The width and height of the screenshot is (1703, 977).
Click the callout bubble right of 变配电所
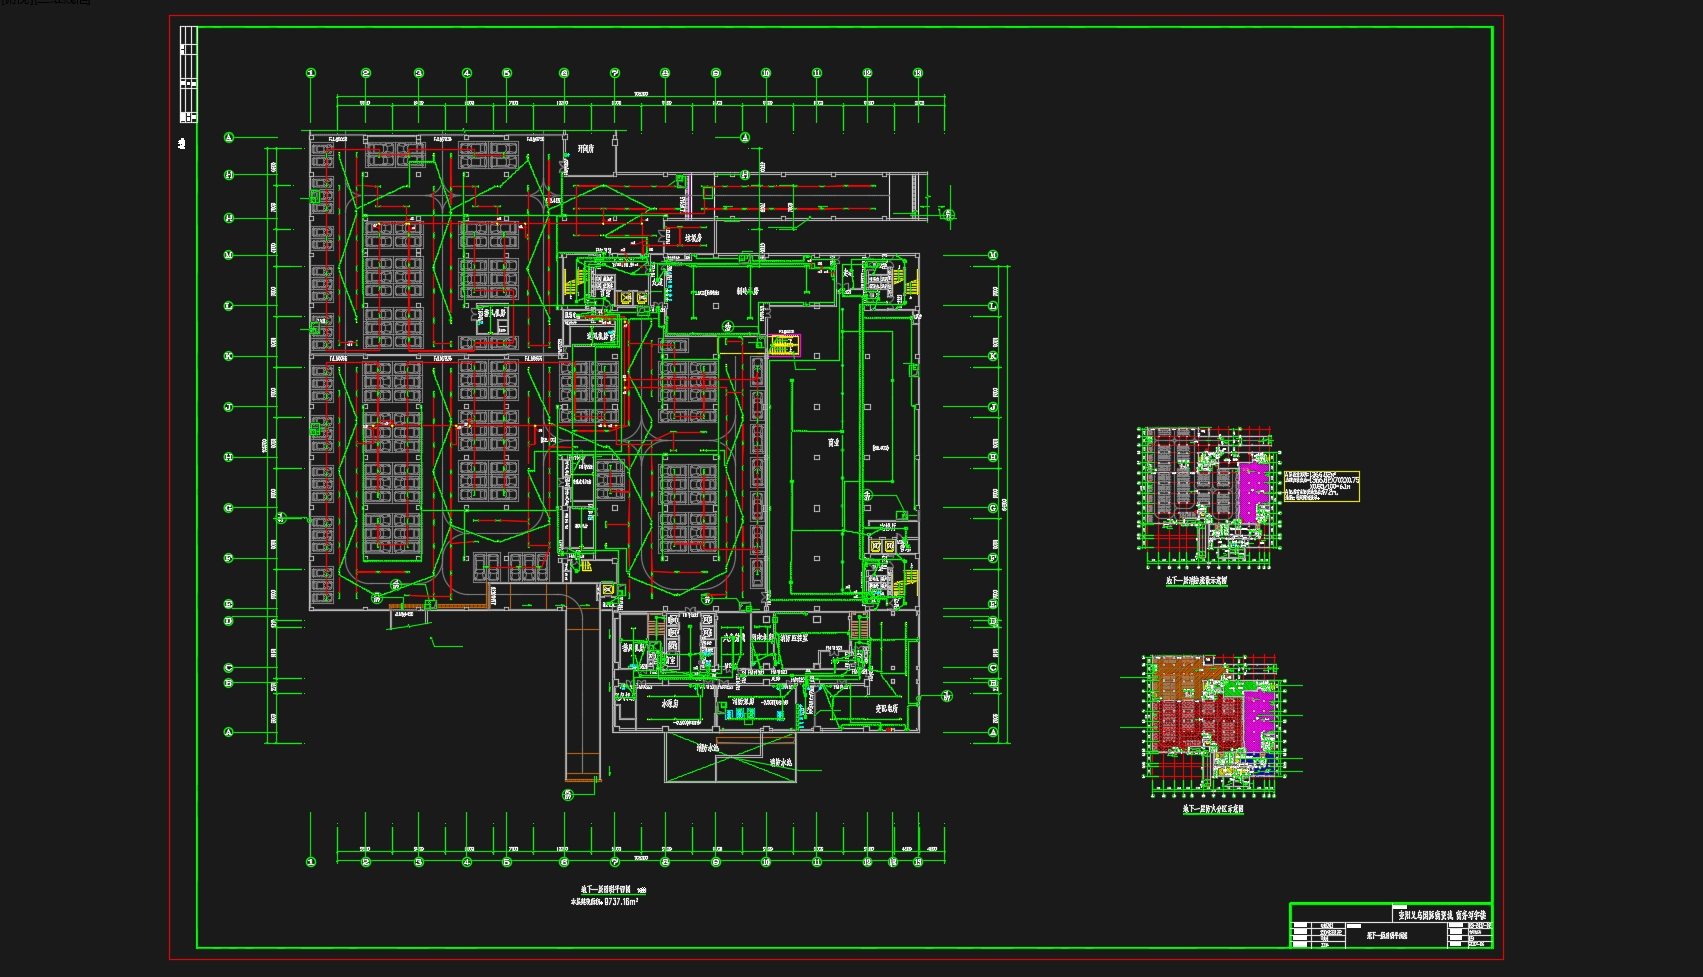(x=946, y=696)
